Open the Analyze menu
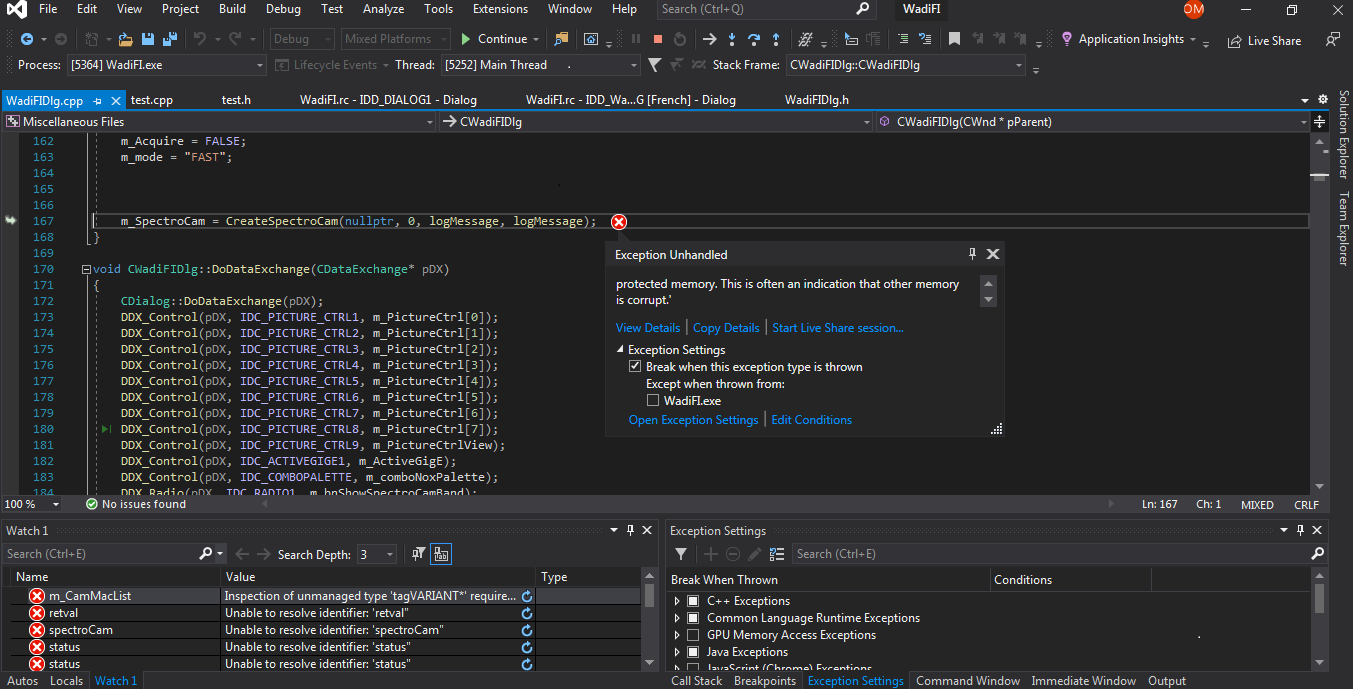This screenshot has height=689, width=1353. click(383, 9)
